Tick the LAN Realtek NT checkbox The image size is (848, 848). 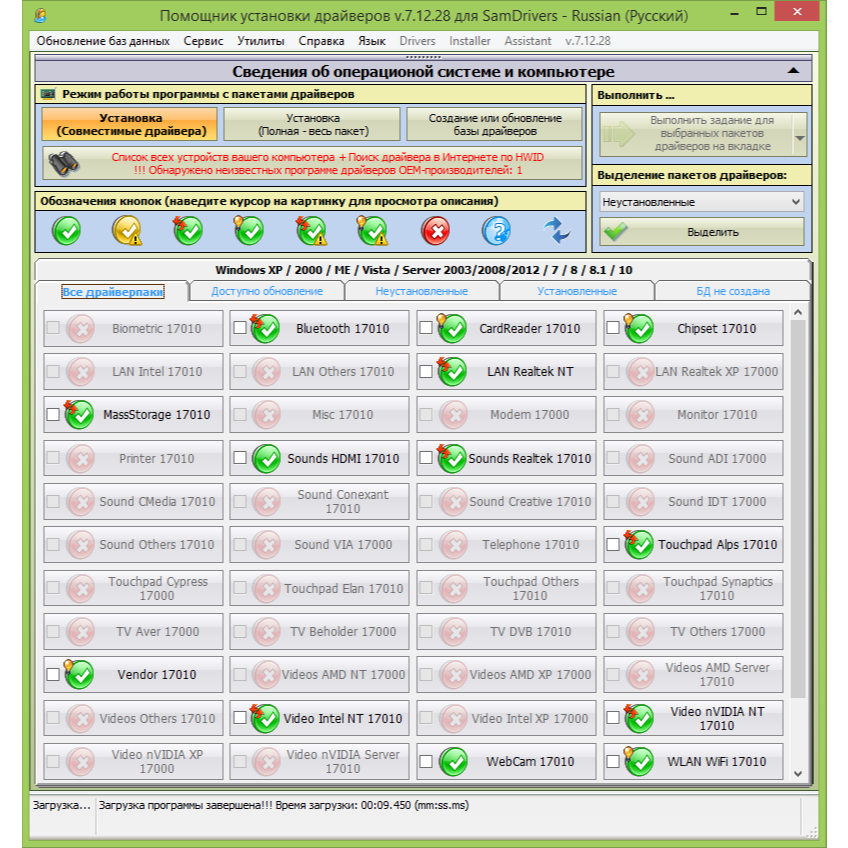(x=426, y=372)
